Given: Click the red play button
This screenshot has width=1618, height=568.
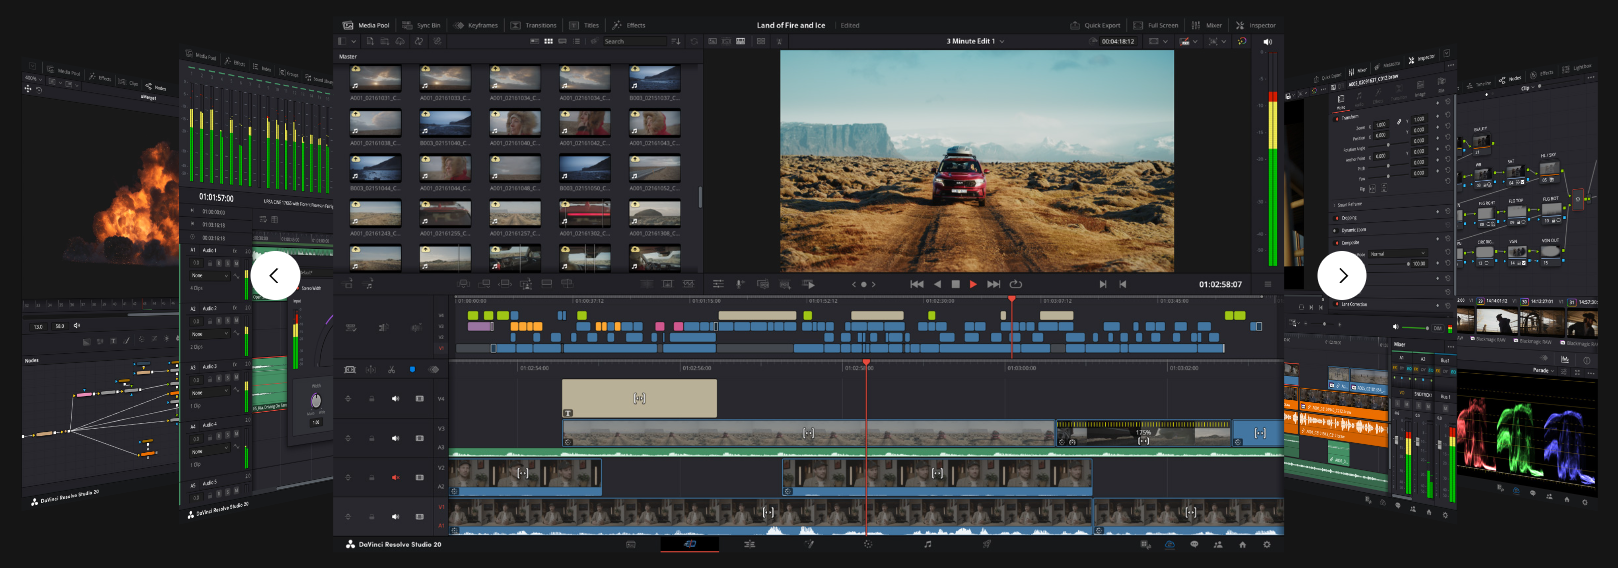Looking at the screenshot, I should pos(973,284).
